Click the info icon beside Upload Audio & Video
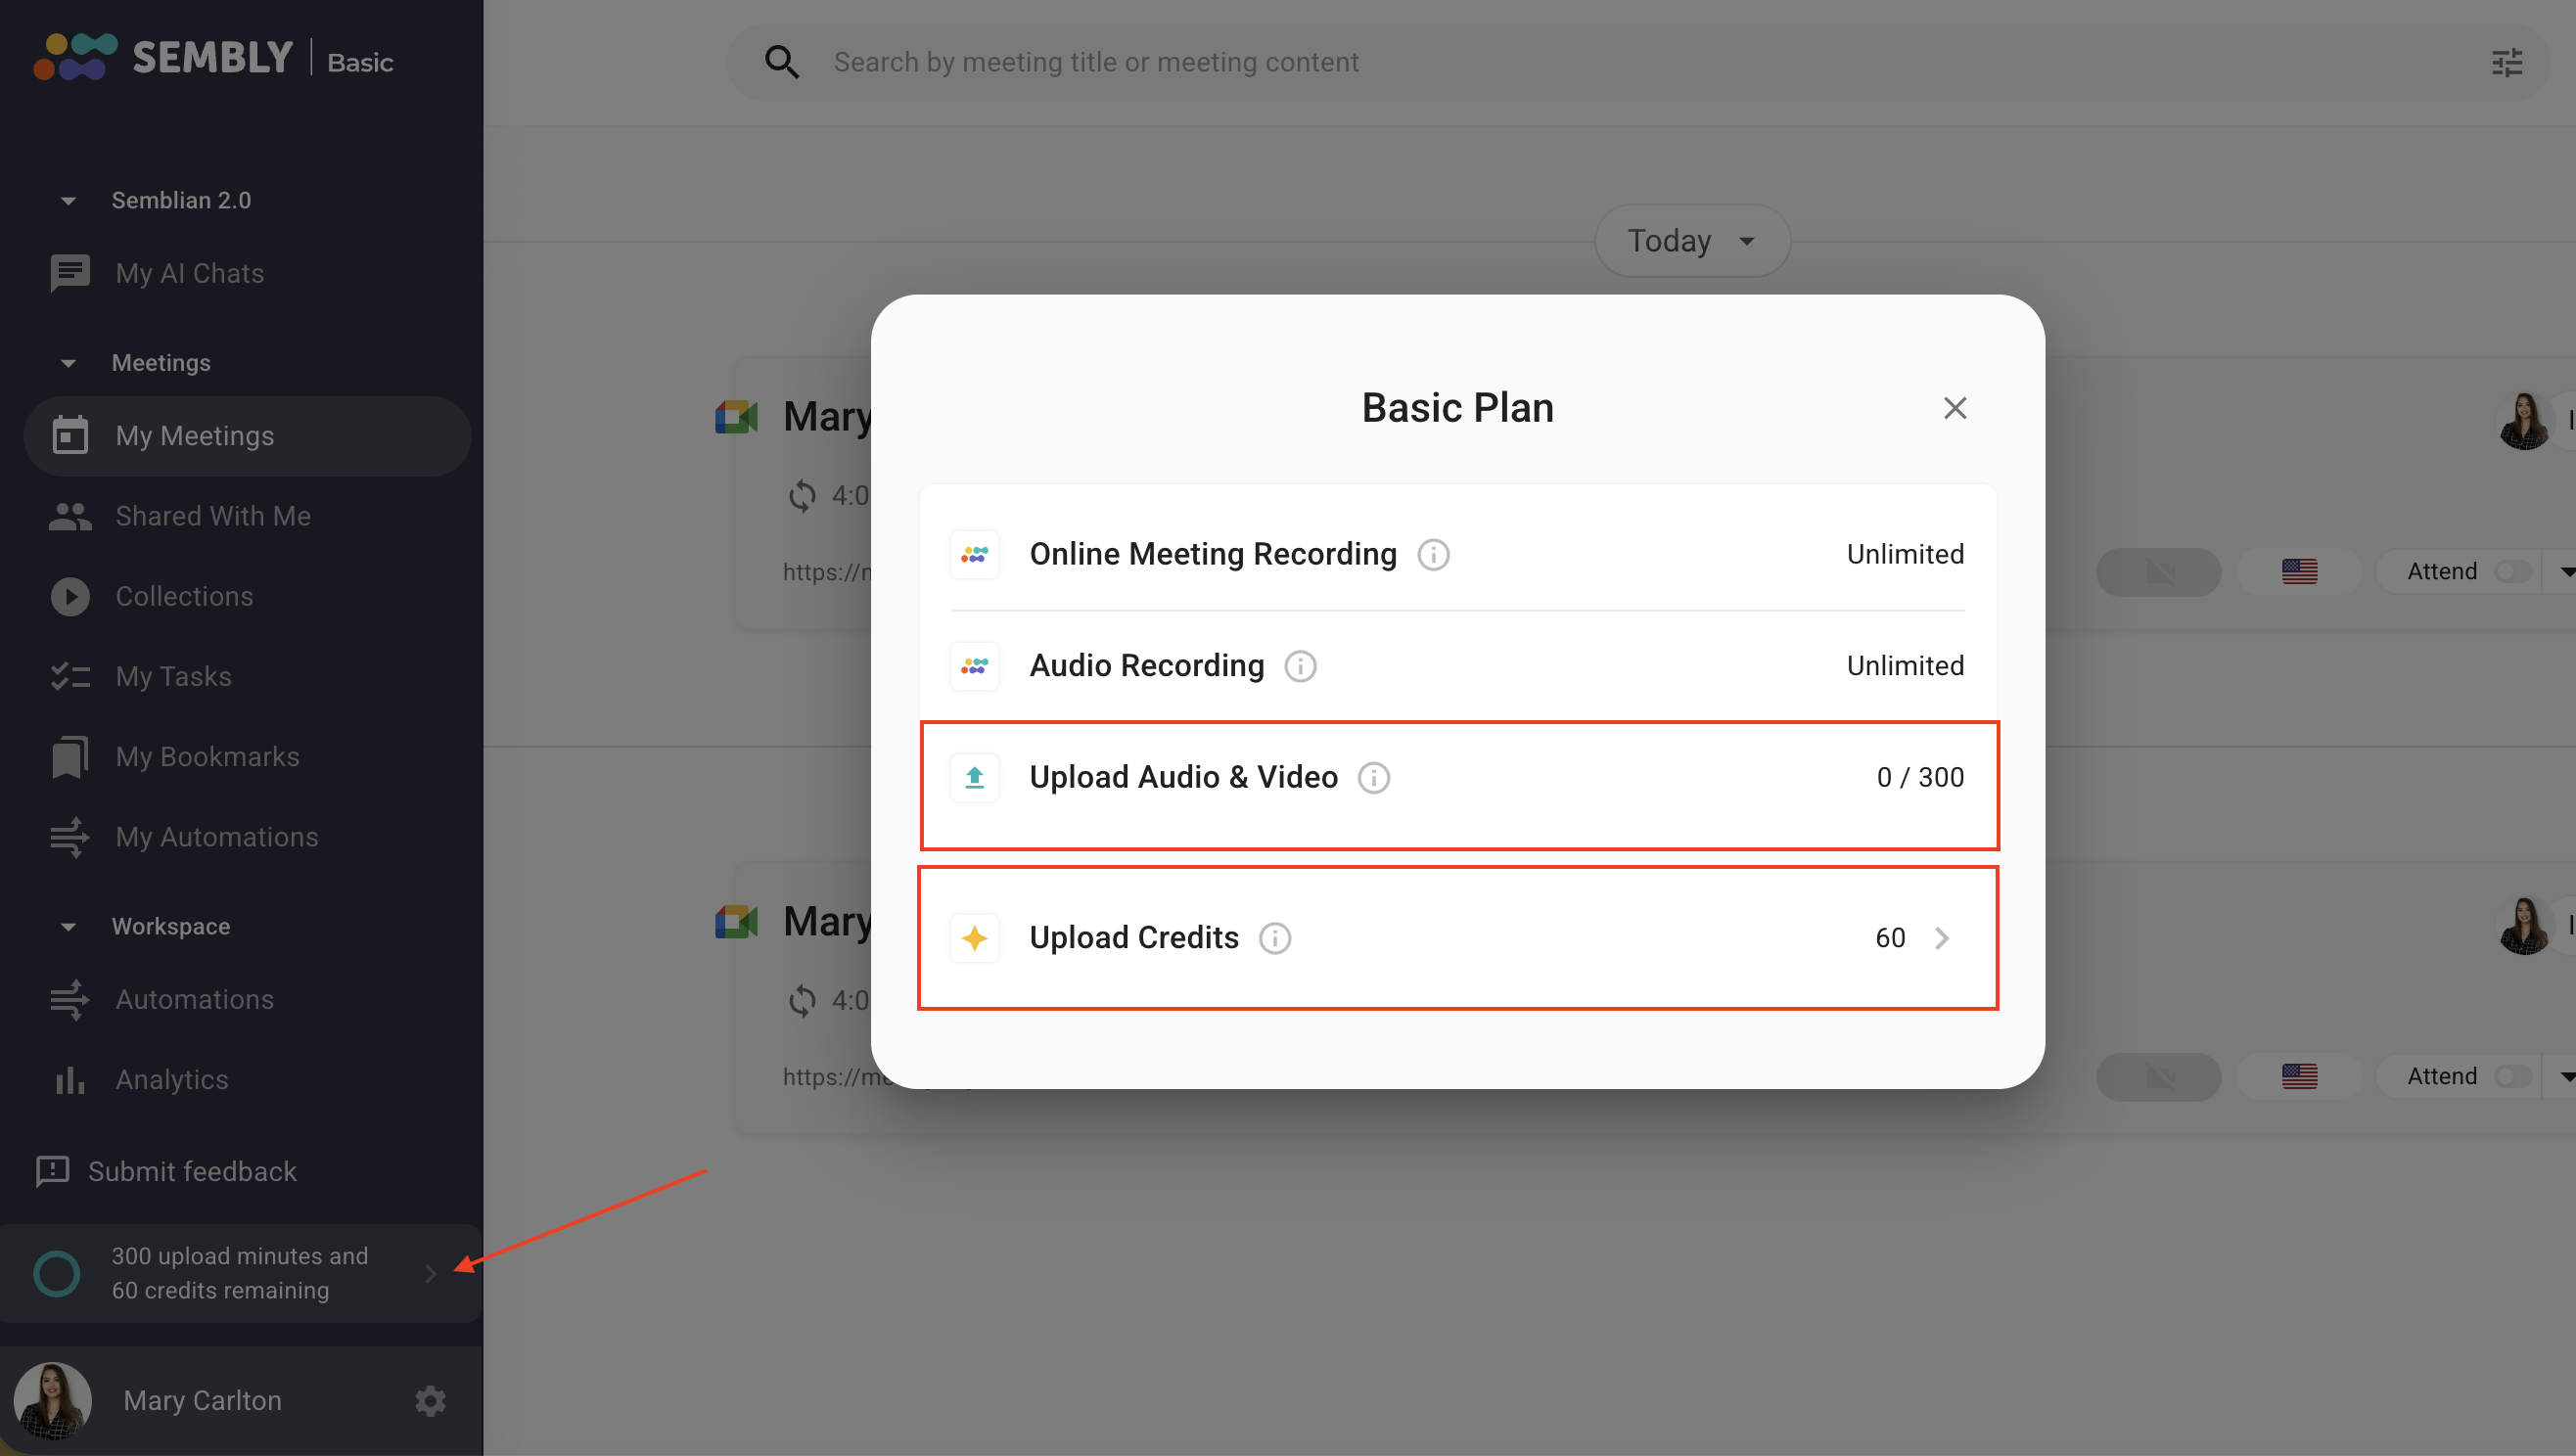2576x1456 pixels. 1373,777
